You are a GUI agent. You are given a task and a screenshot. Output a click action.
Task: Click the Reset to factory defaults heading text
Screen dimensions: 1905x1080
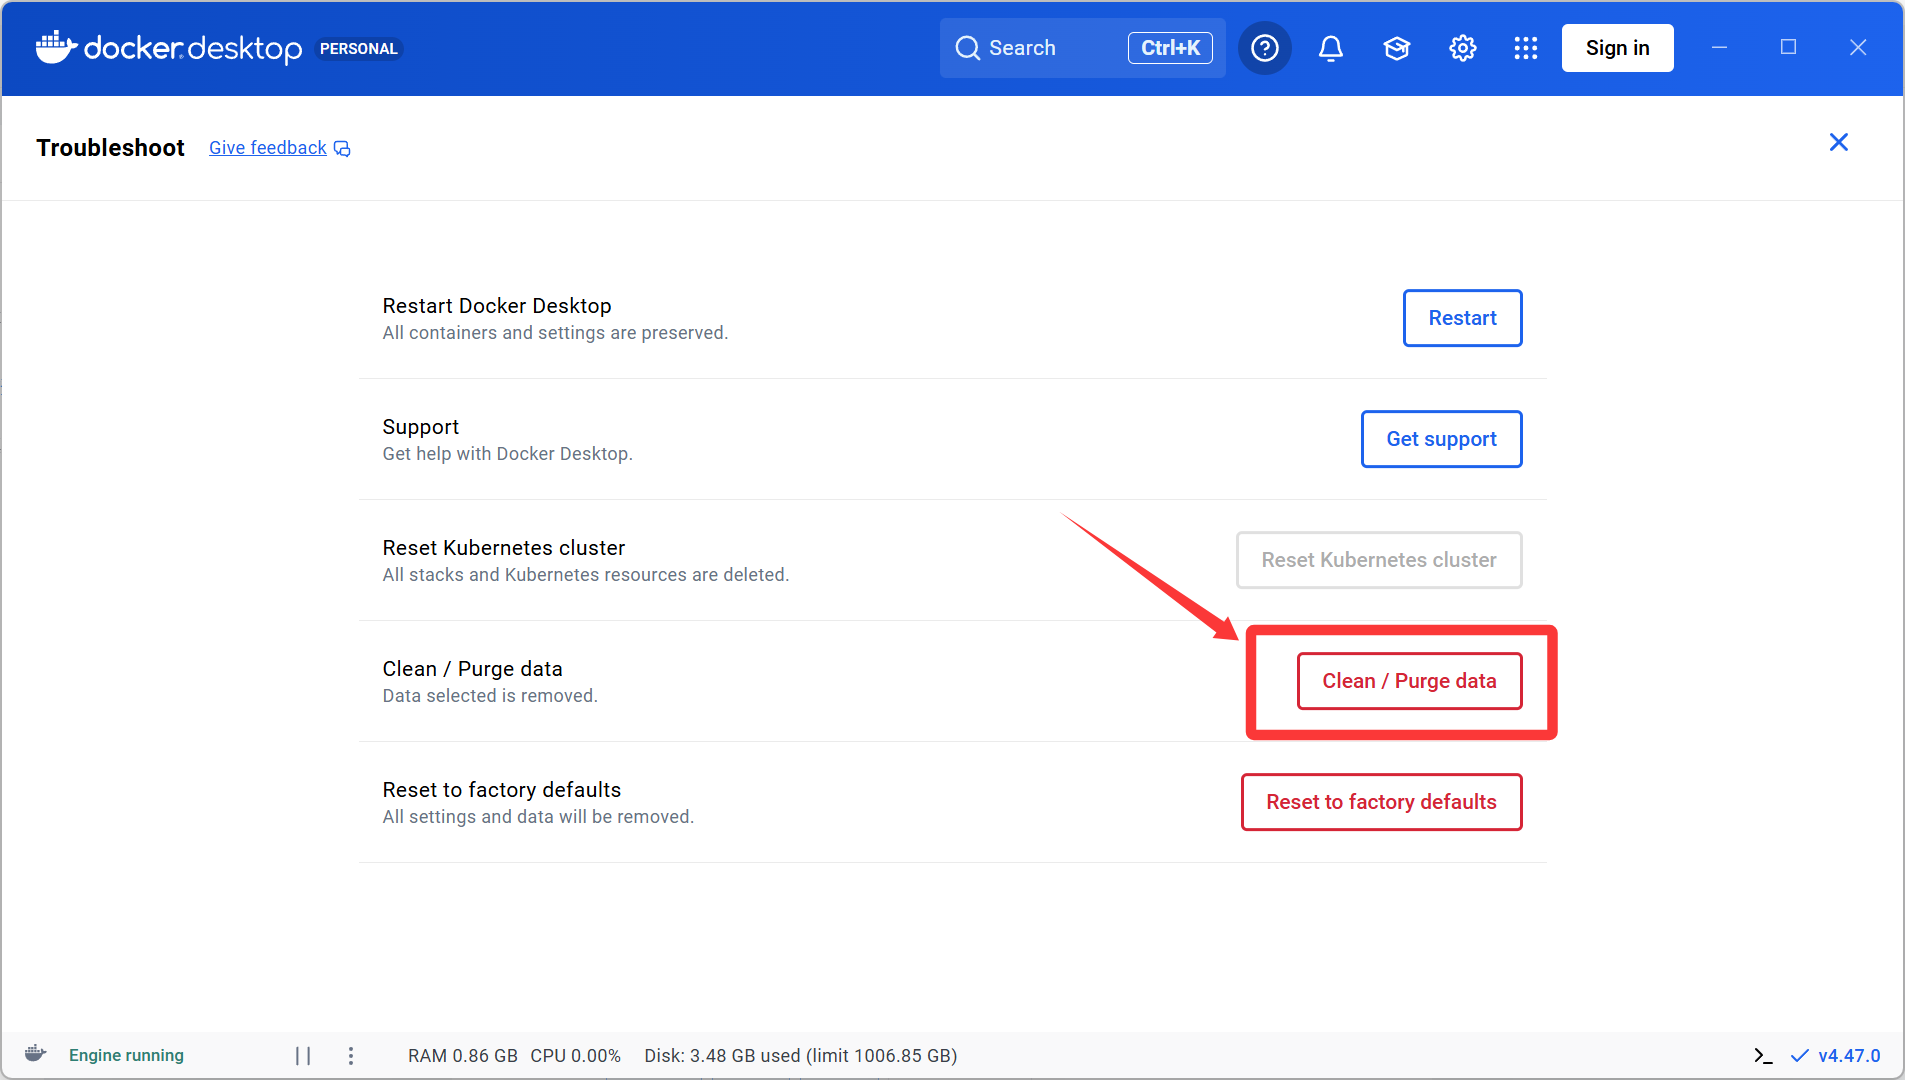pyautogui.click(x=502, y=790)
